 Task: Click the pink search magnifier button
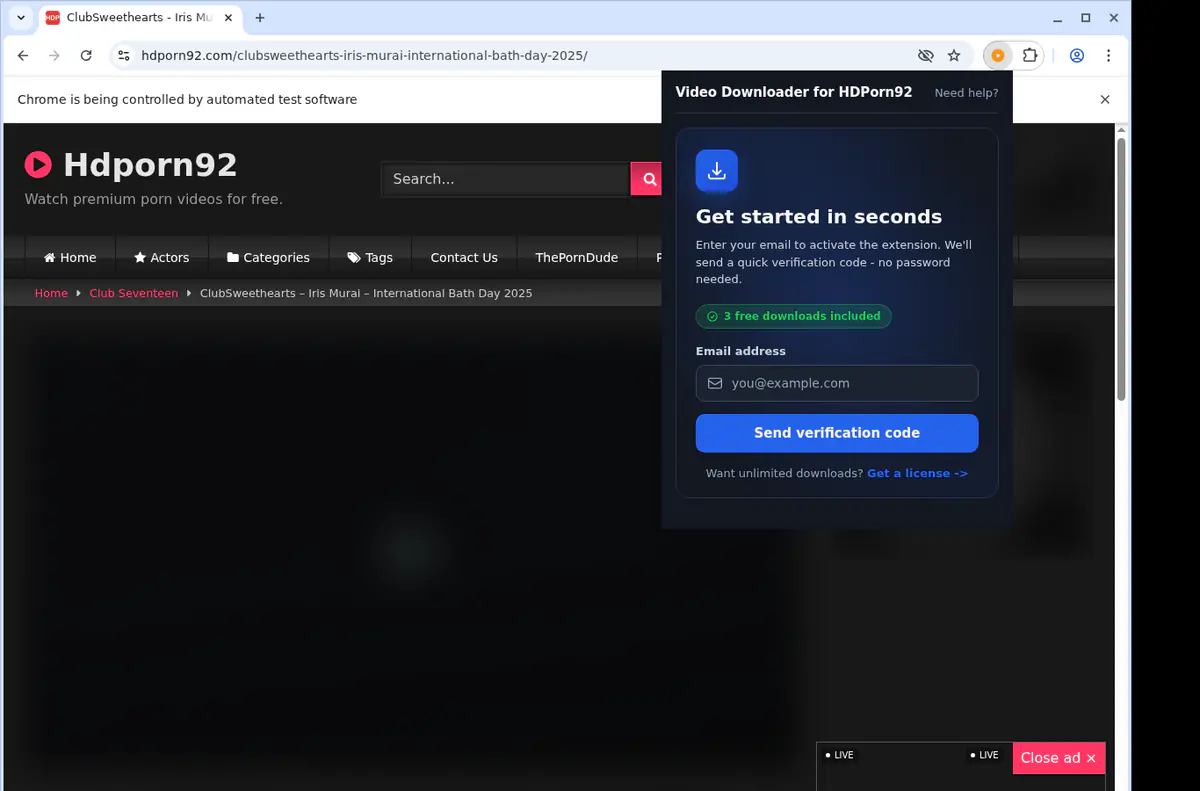click(648, 179)
